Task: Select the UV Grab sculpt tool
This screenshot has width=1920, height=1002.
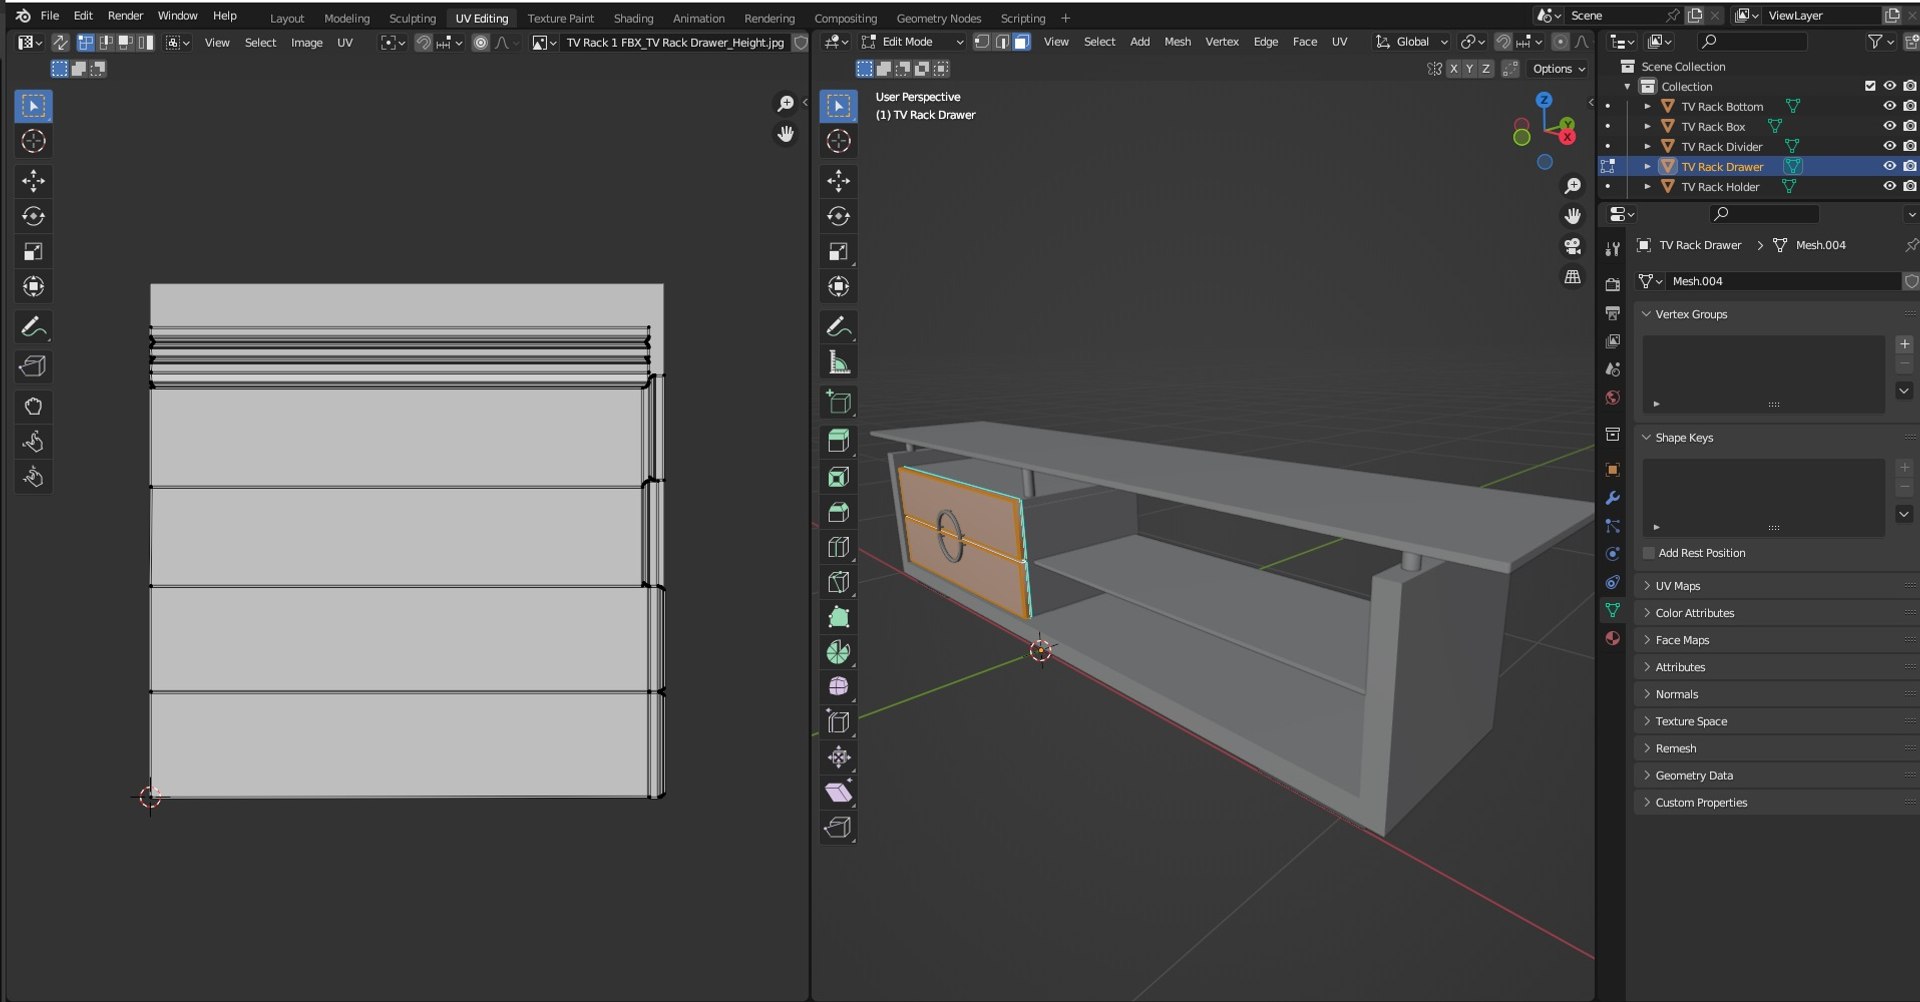Action: click(x=33, y=407)
